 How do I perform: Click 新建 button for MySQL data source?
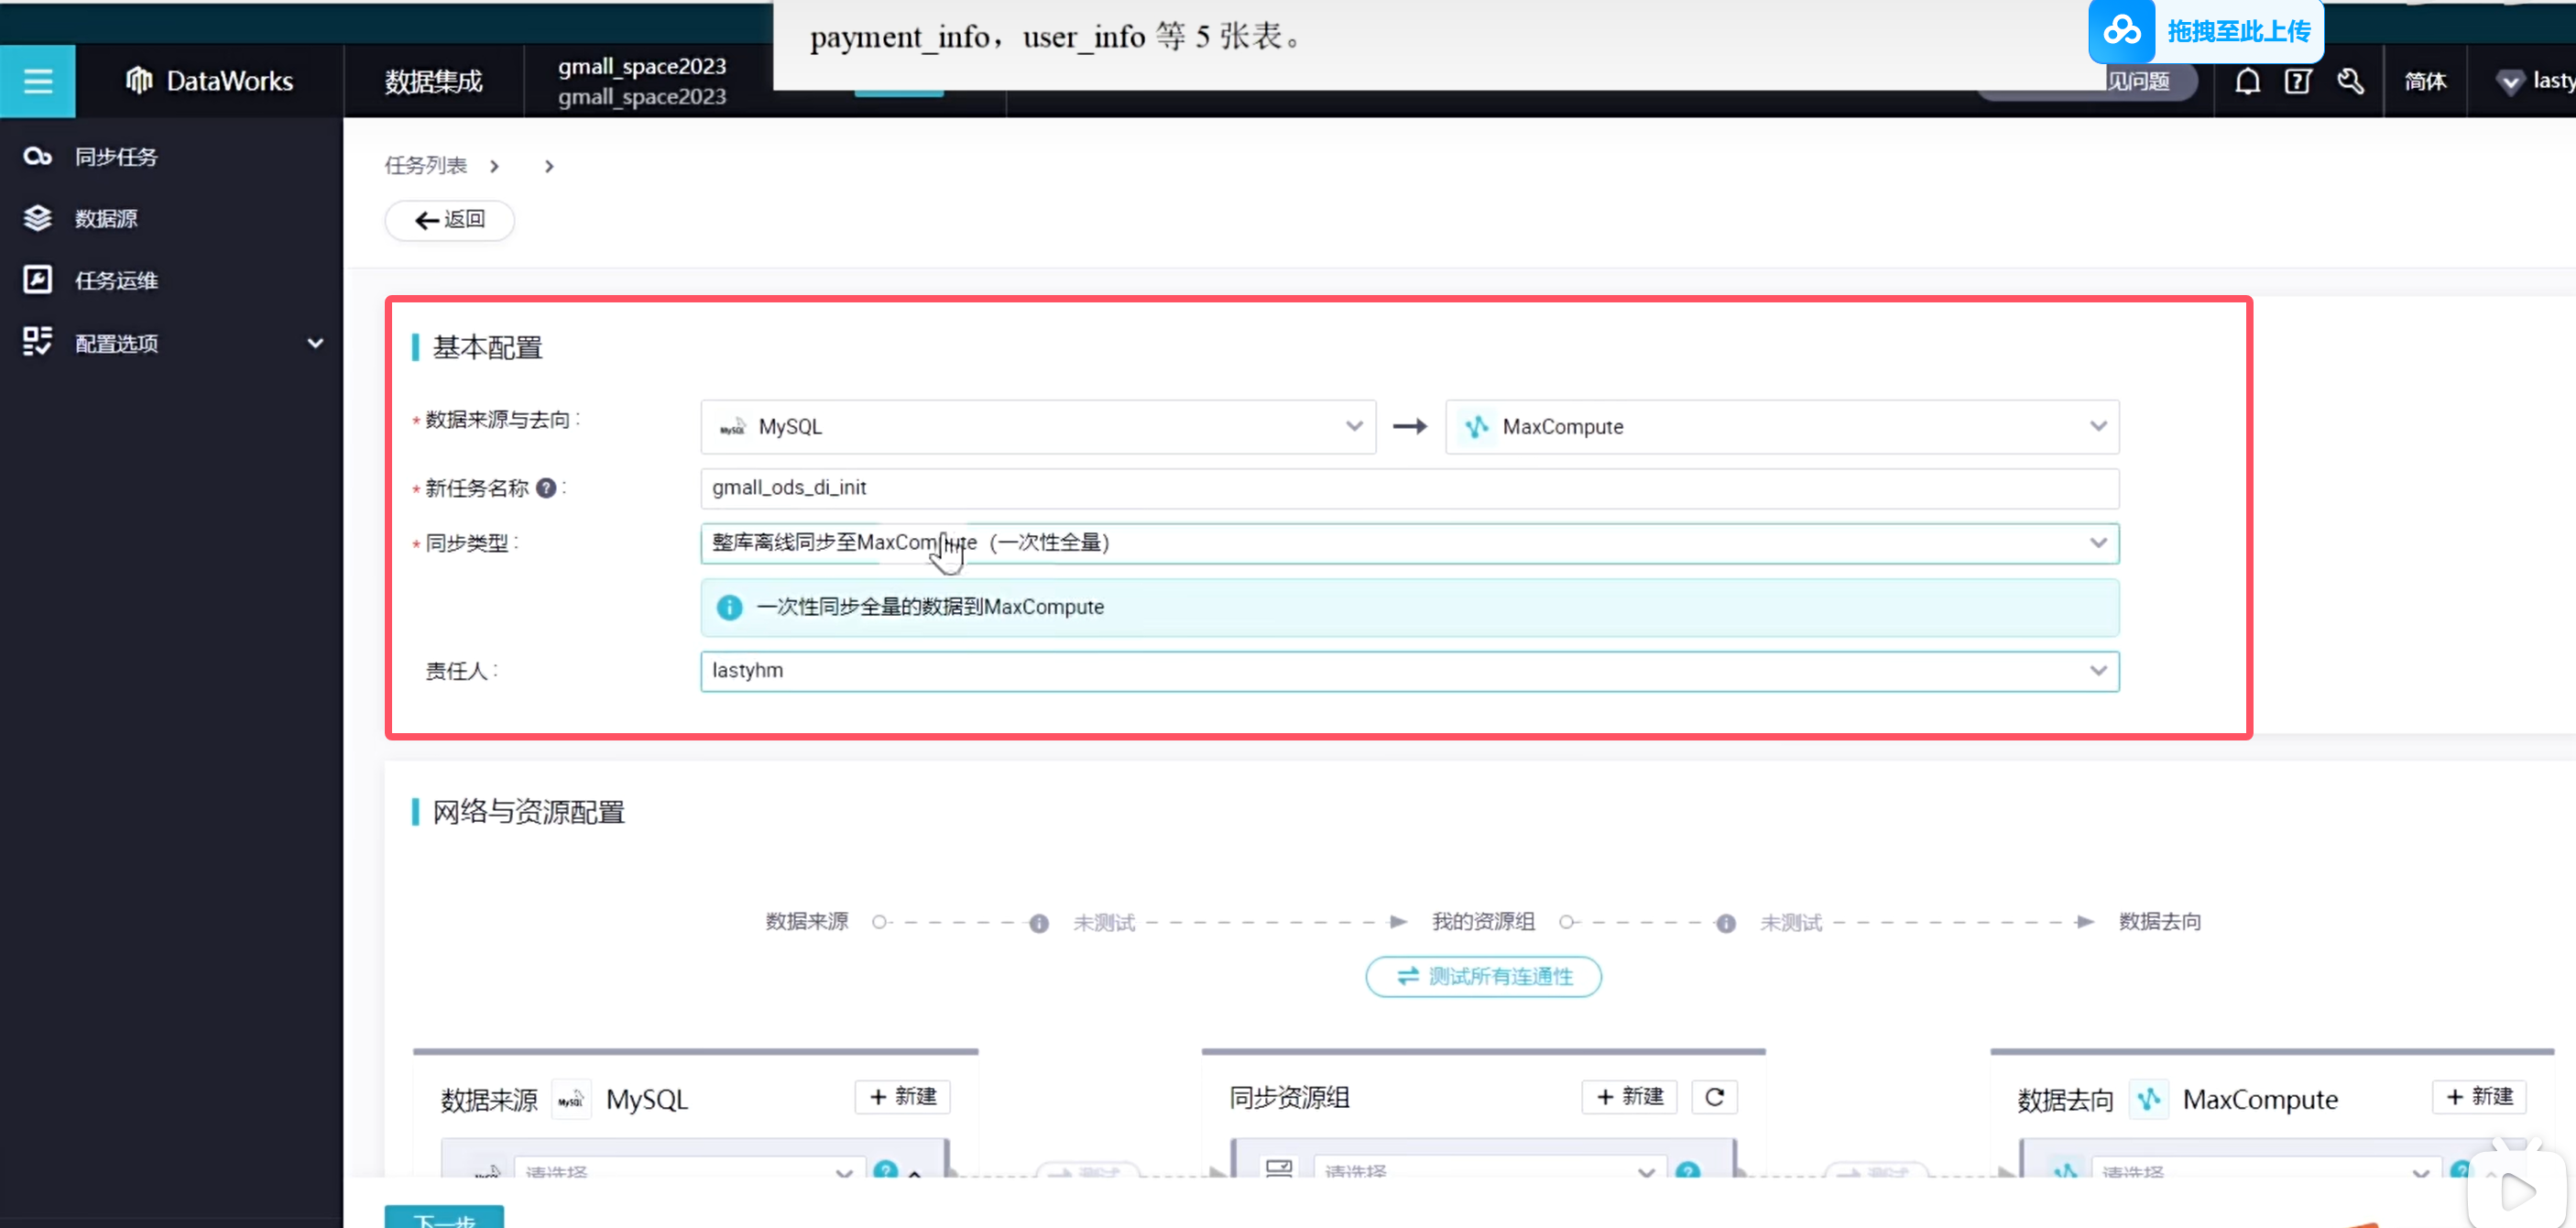pyautogui.click(x=902, y=1096)
